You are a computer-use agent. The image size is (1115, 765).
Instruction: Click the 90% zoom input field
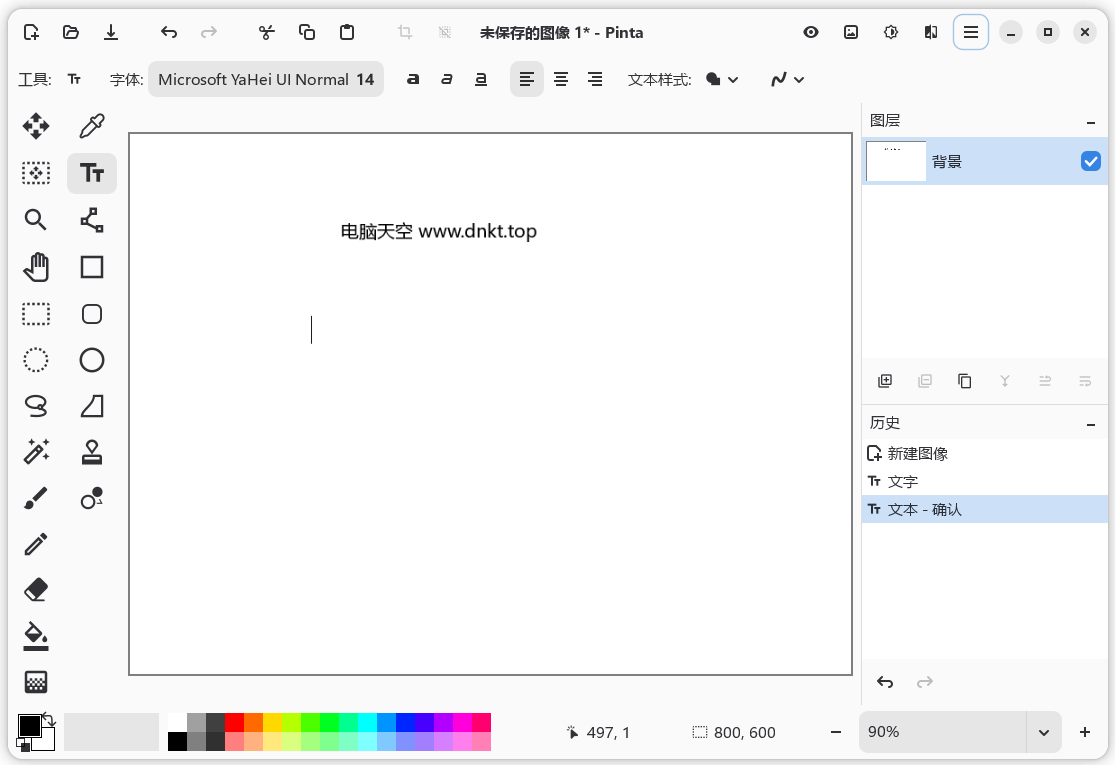coord(943,732)
